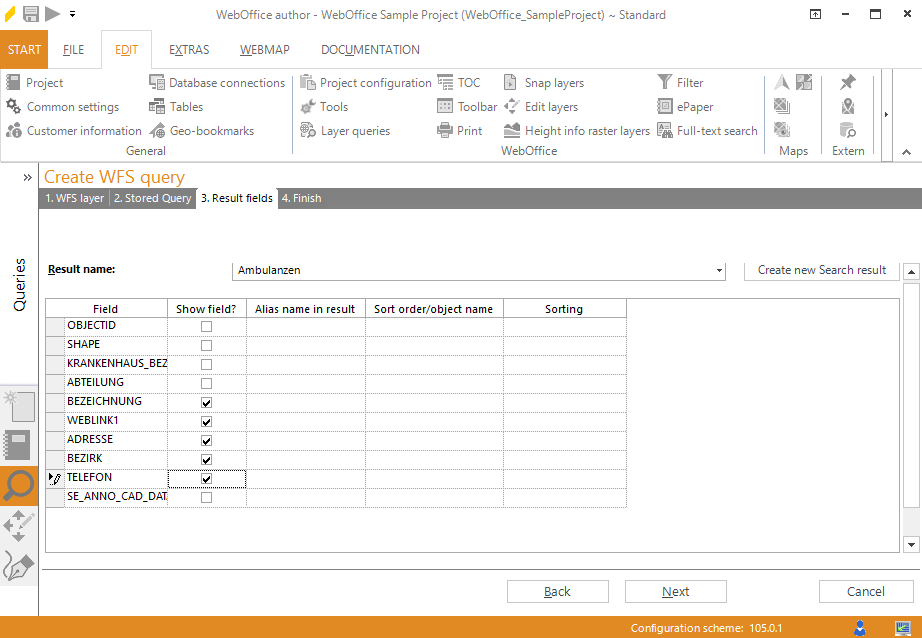The width and height of the screenshot is (922, 638).
Task: Click the Alias name cell for TELEFON
Action: click(305, 479)
